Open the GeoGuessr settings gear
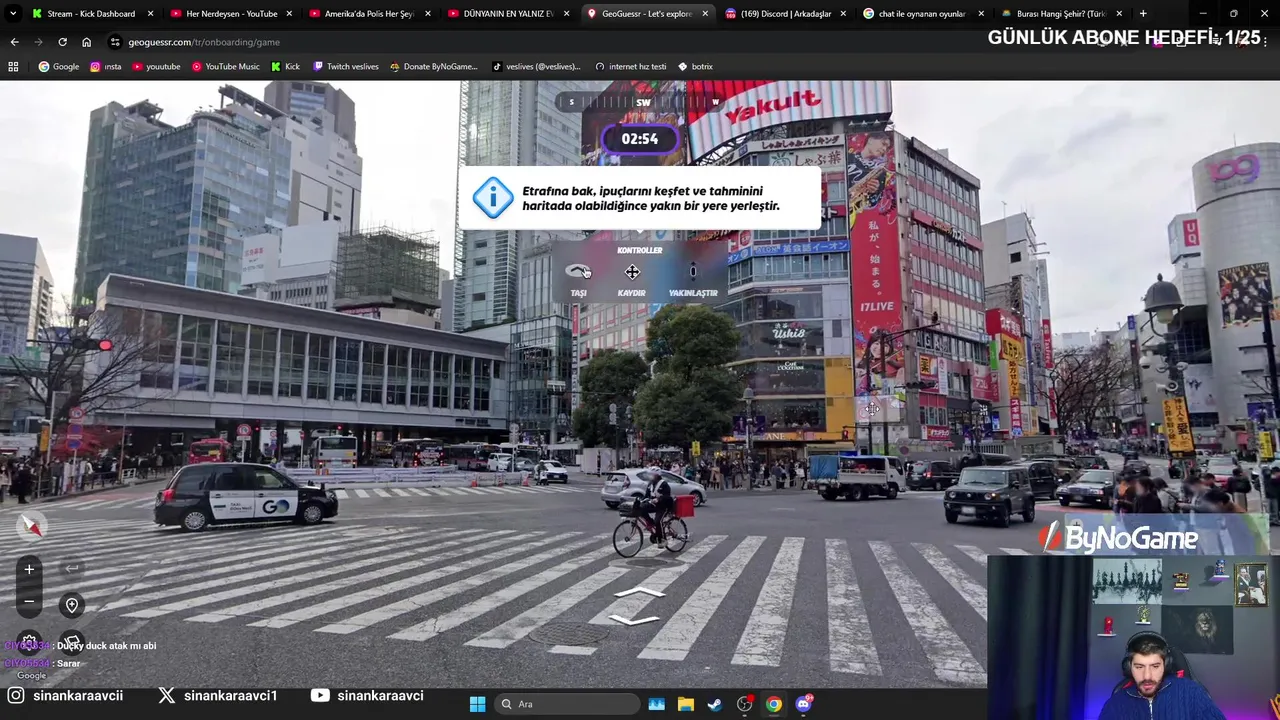 click(29, 643)
